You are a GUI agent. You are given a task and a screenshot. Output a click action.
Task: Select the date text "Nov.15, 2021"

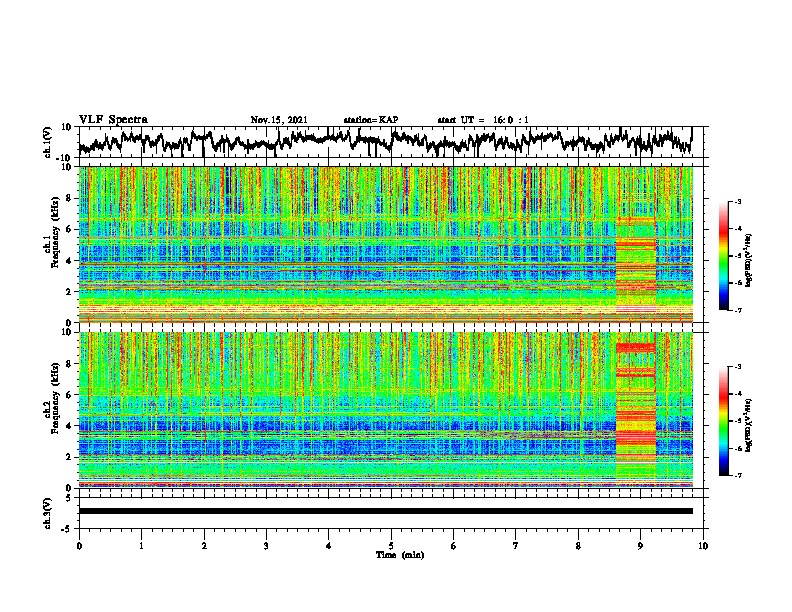279,120
